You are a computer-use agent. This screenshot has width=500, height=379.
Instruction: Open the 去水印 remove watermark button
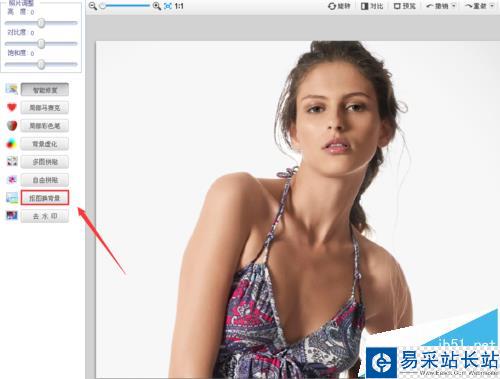45,216
